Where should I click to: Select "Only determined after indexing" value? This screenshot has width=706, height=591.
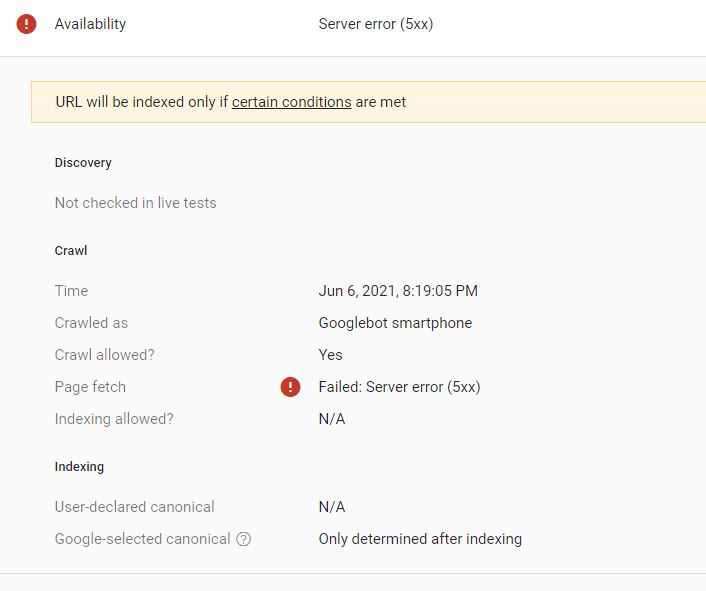click(420, 539)
